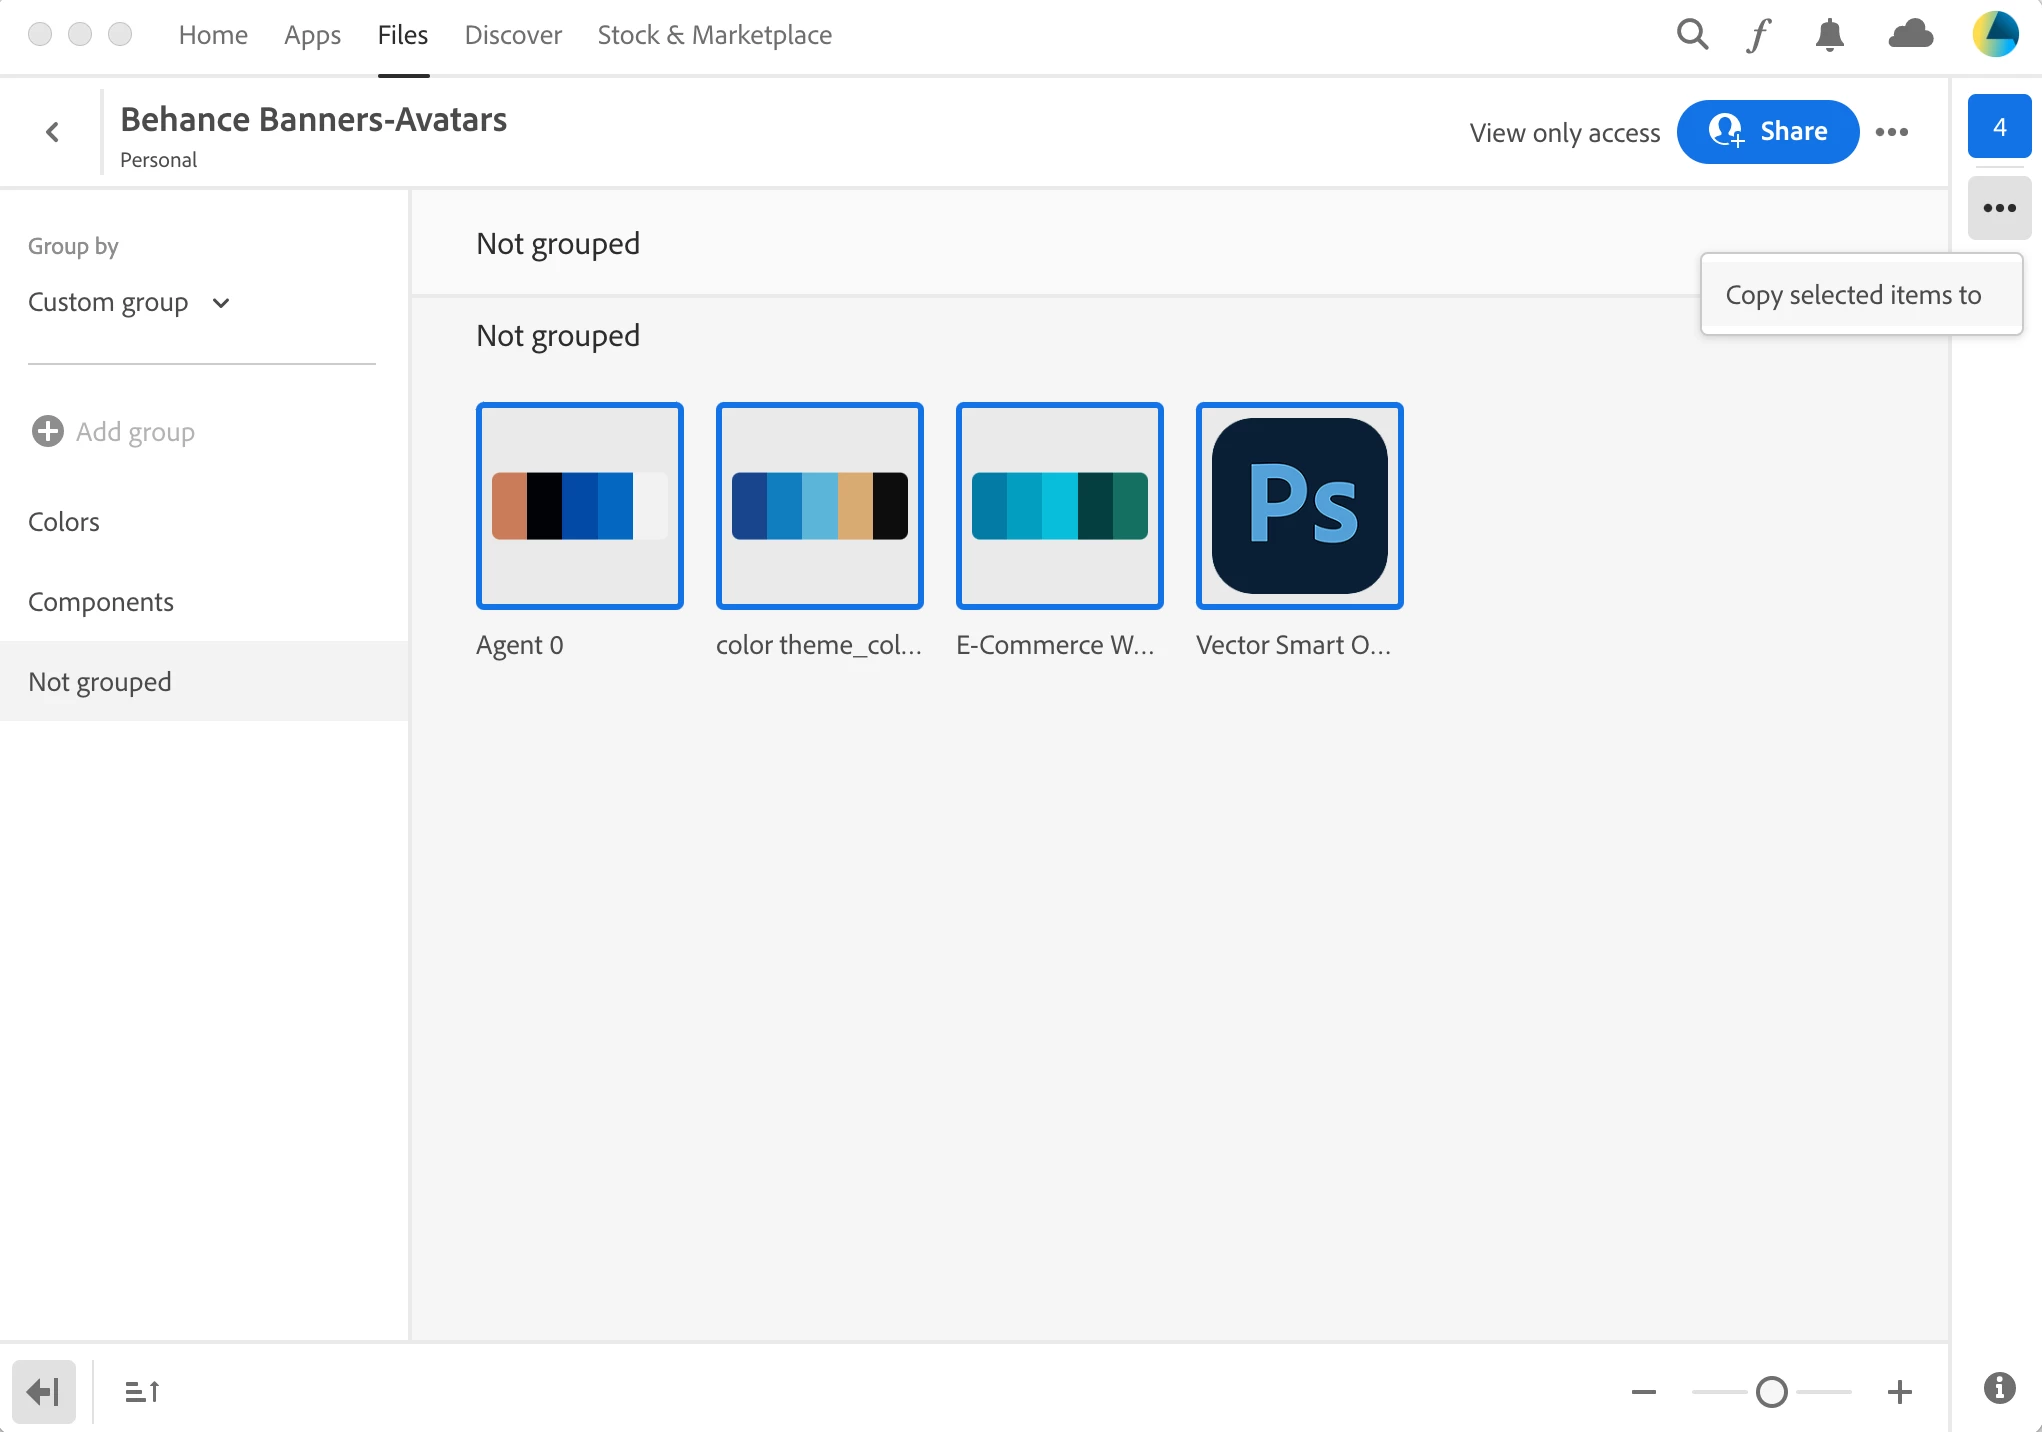Open the search magnifier icon
This screenshot has width=2042, height=1432.
click(1692, 35)
